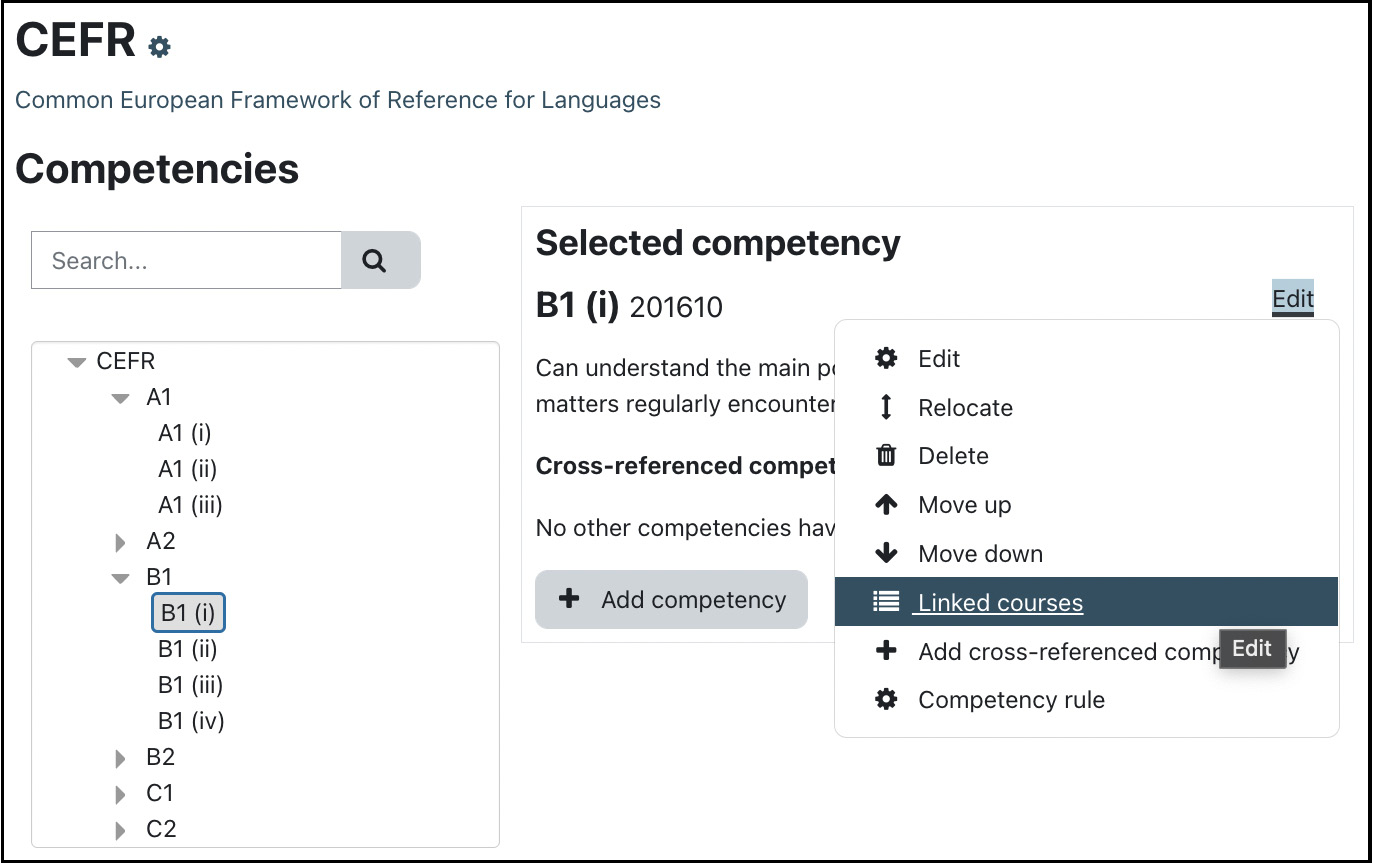
Task: Select the B1 (iv) competency
Action: pyautogui.click(x=191, y=721)
